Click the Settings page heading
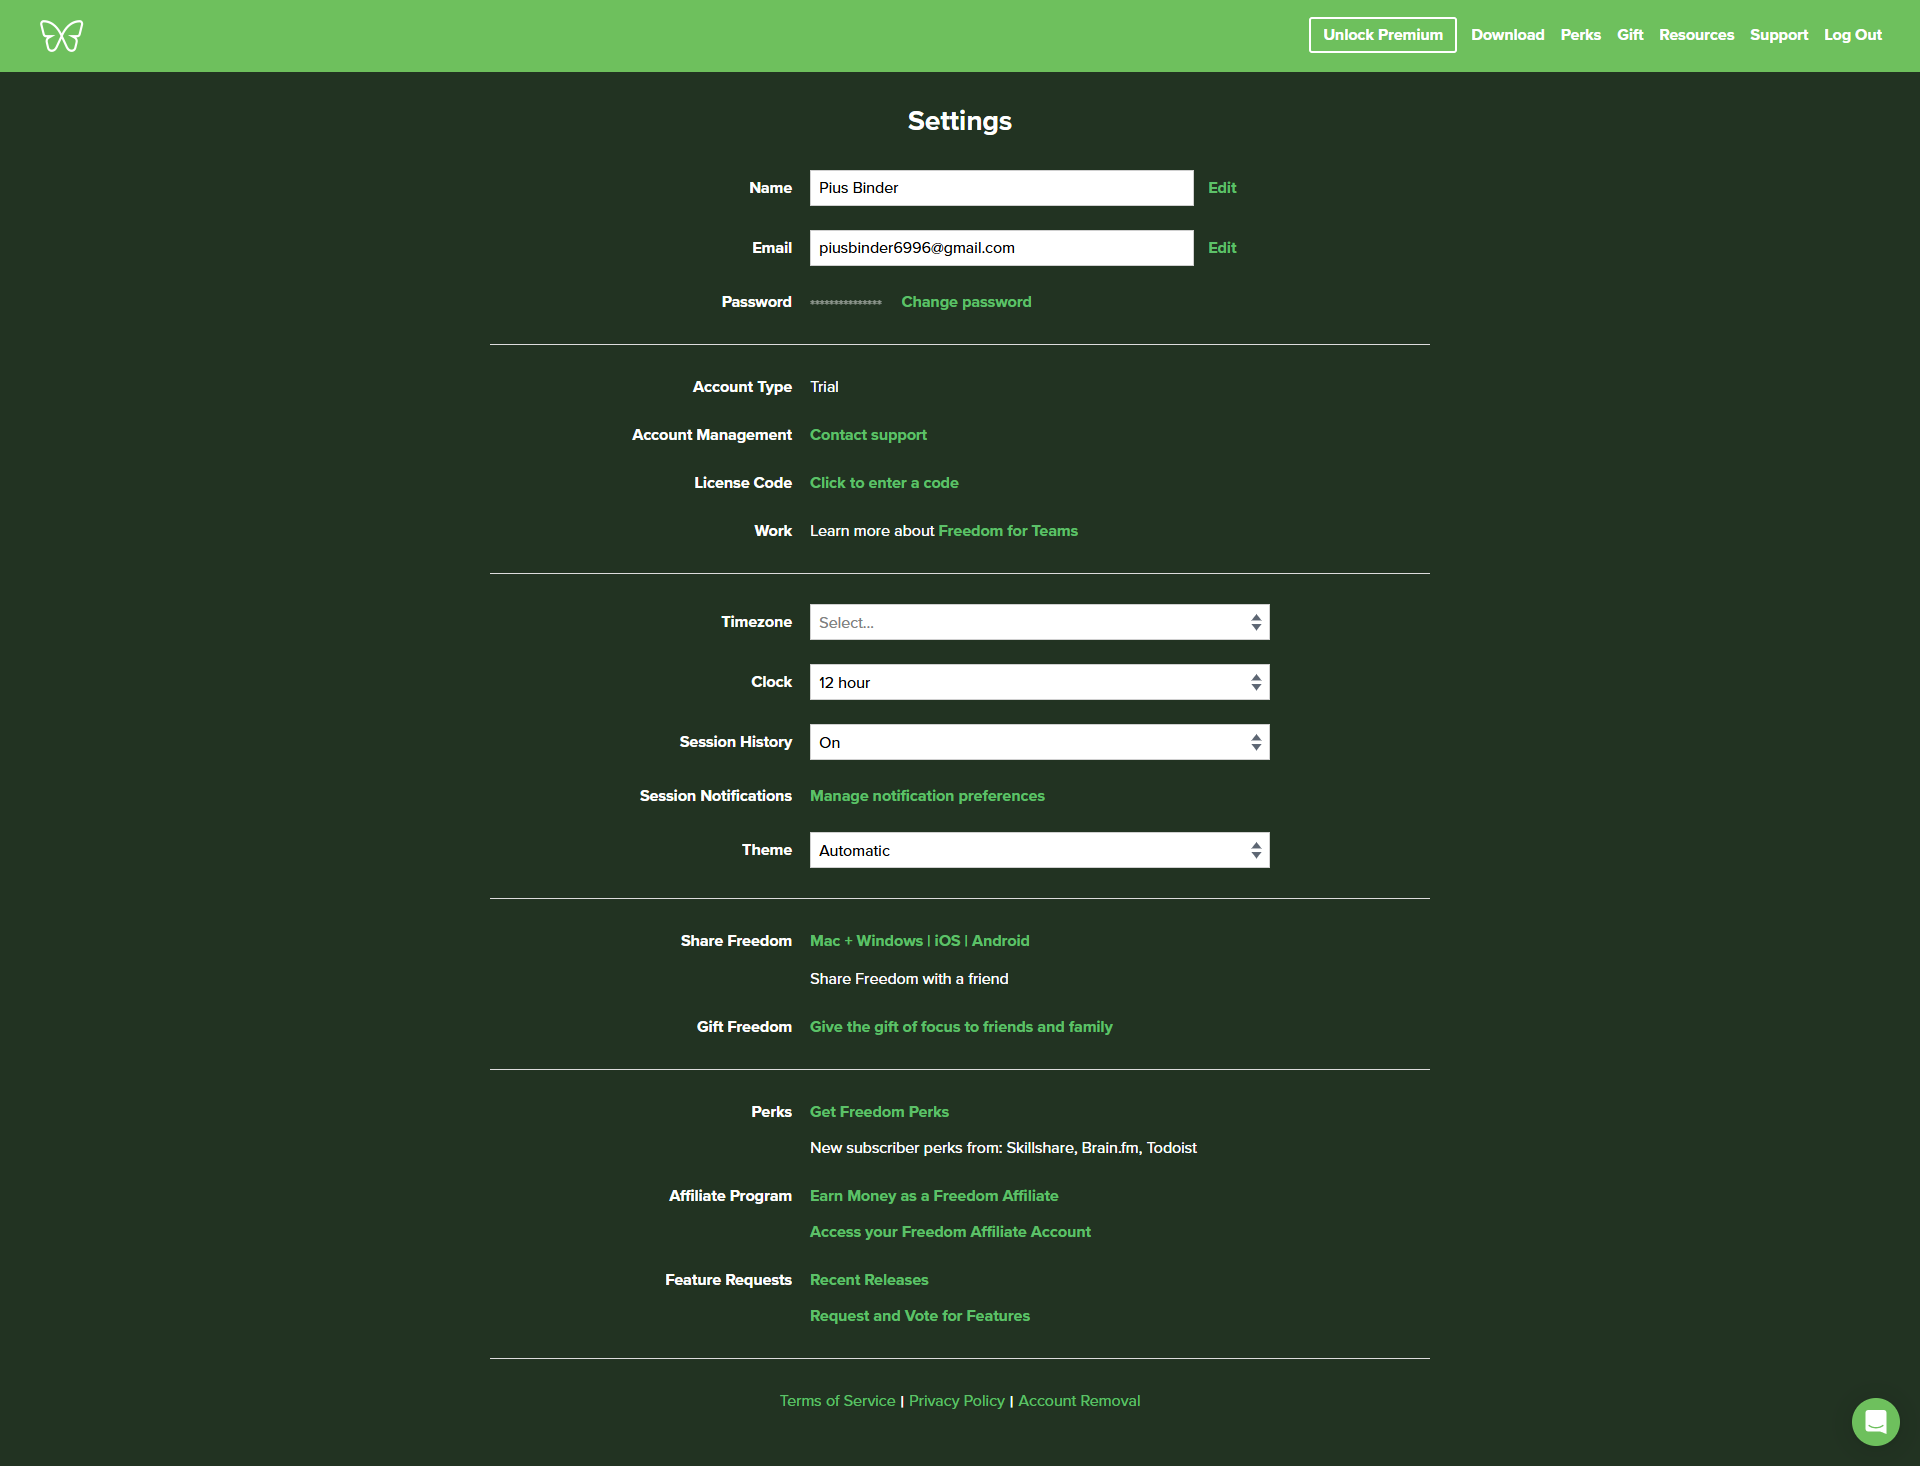Viewport: 1920px width, 1466px height. click(x=960, y=121)
